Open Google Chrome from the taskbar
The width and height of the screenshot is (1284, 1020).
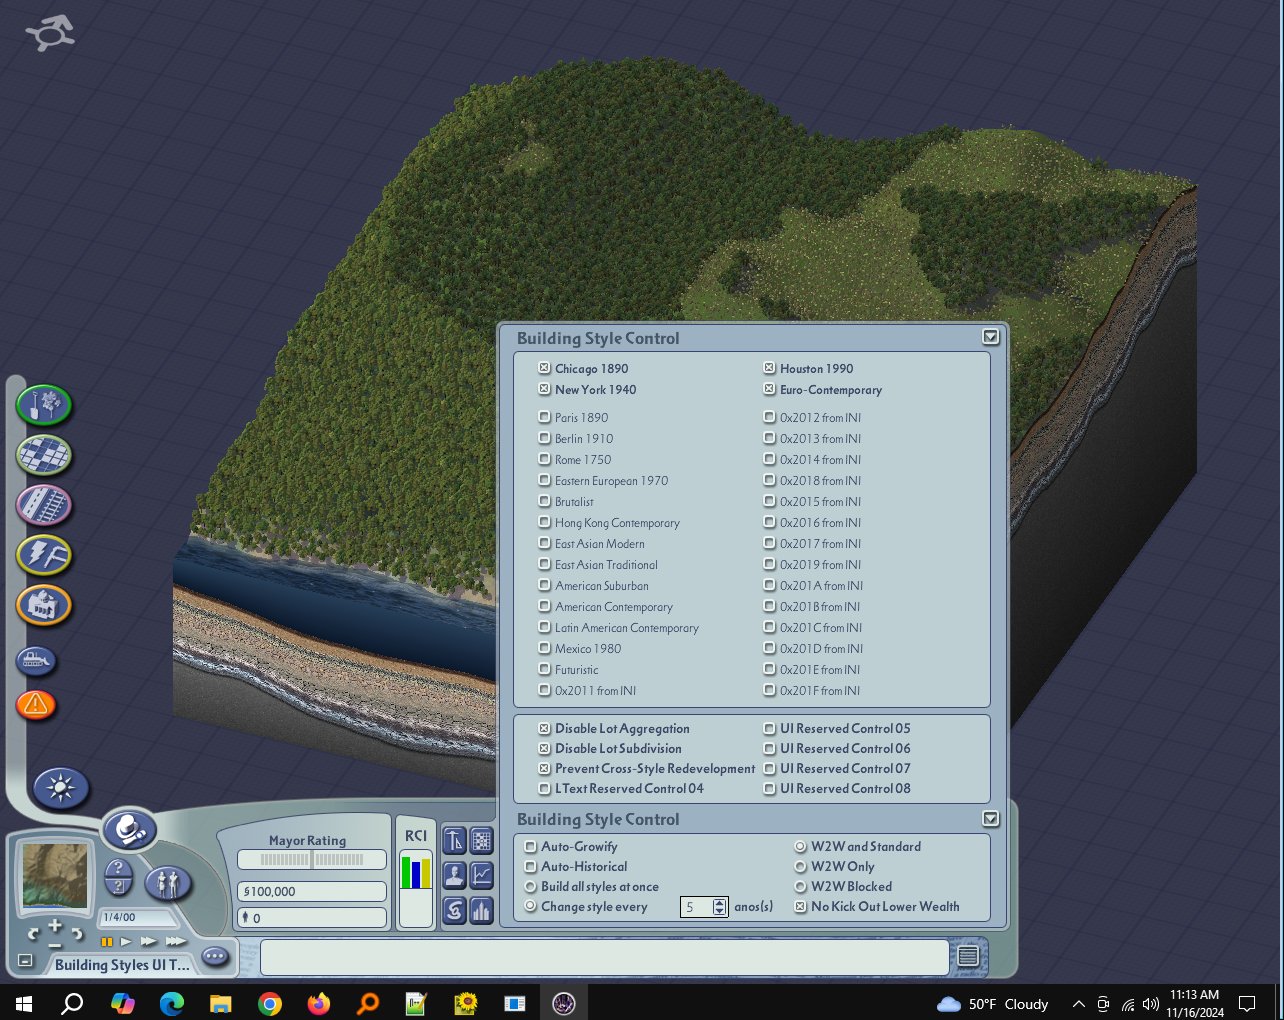(x=269, y=1003)
